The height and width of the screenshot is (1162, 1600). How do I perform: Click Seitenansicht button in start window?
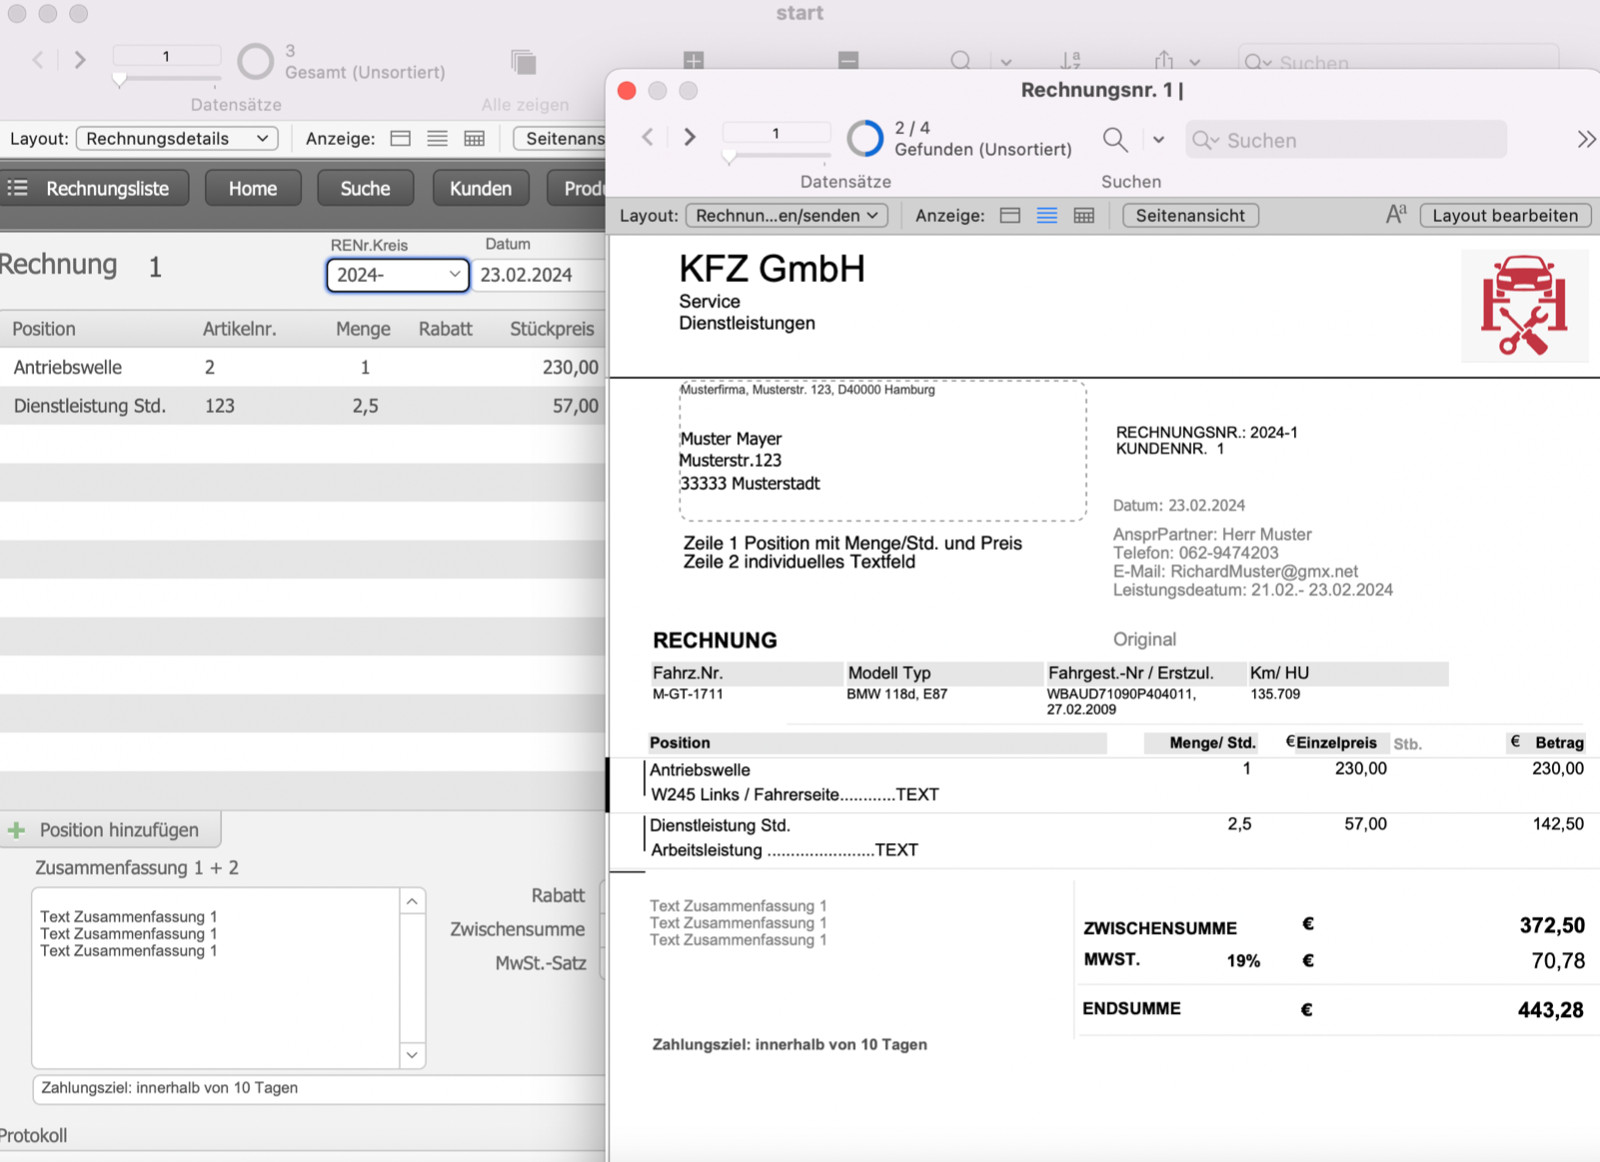560,138
